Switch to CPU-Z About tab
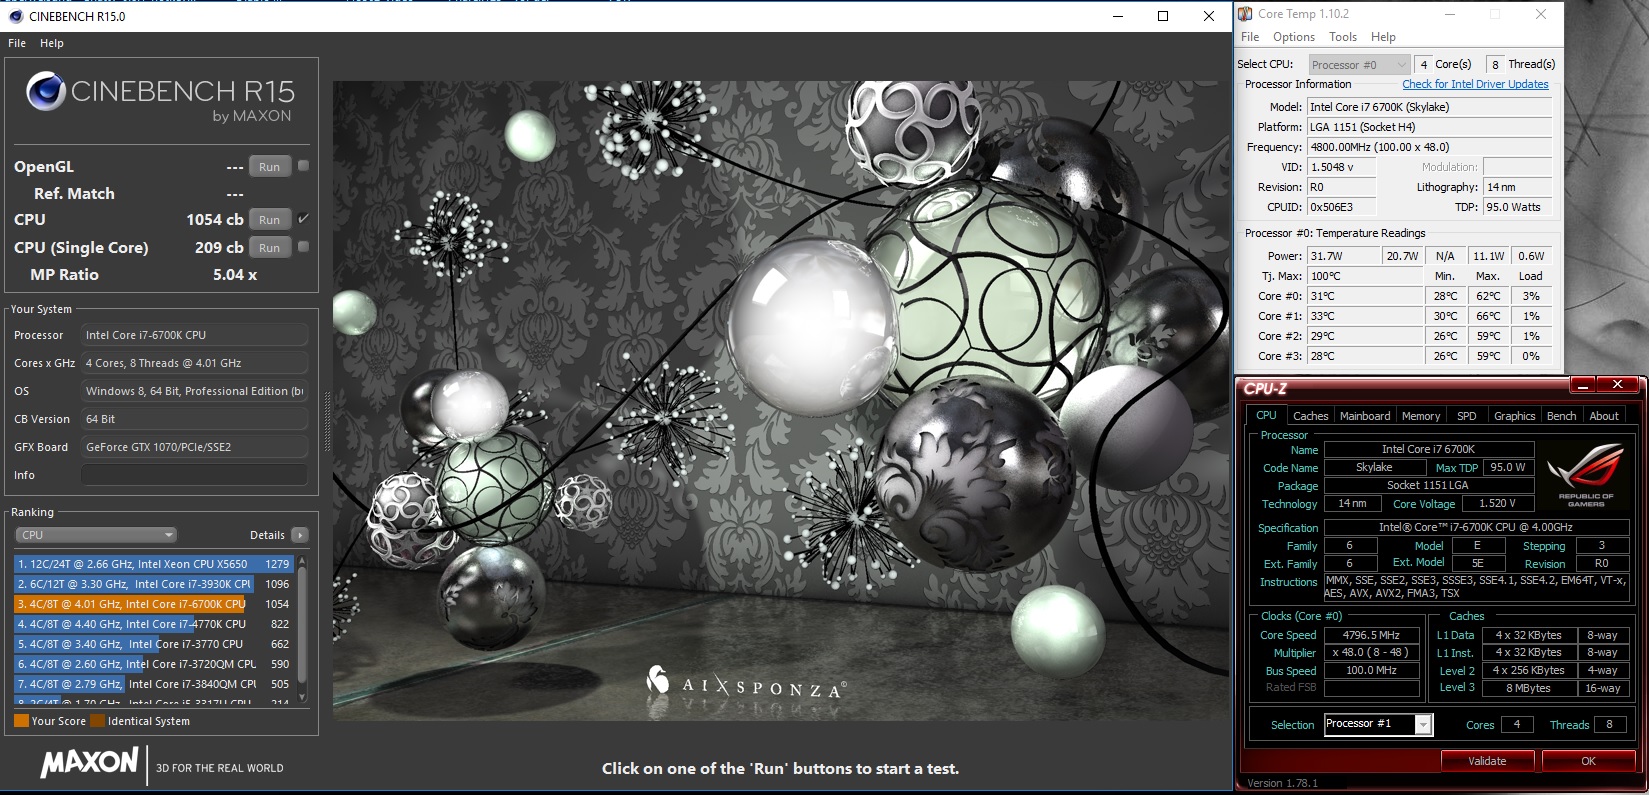This screenshot has width=1649, height=795. (1604, 416)
